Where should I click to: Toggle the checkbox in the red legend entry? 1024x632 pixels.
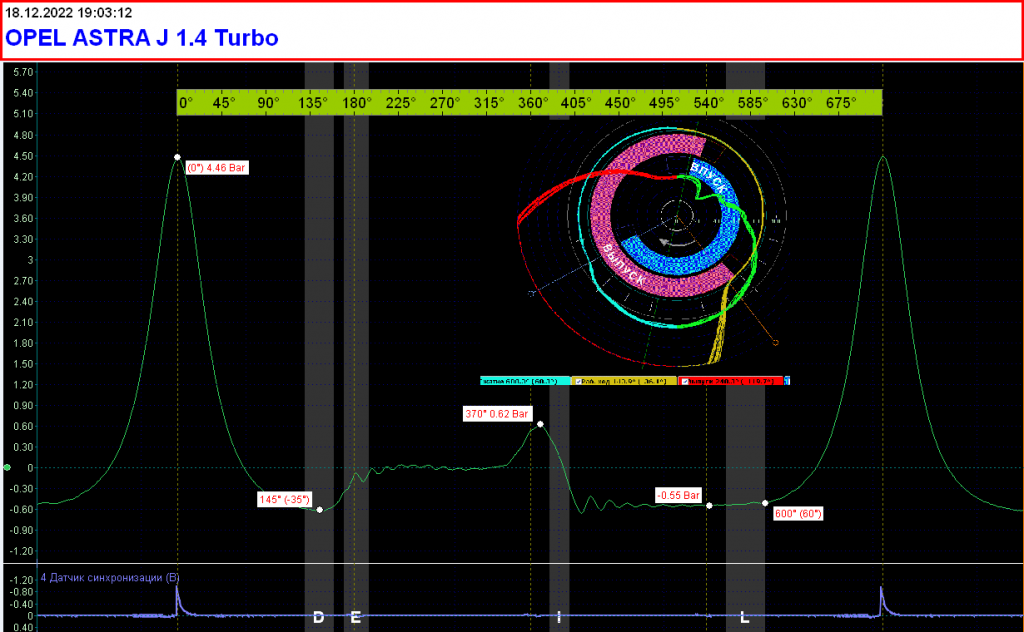click(684, 381)
